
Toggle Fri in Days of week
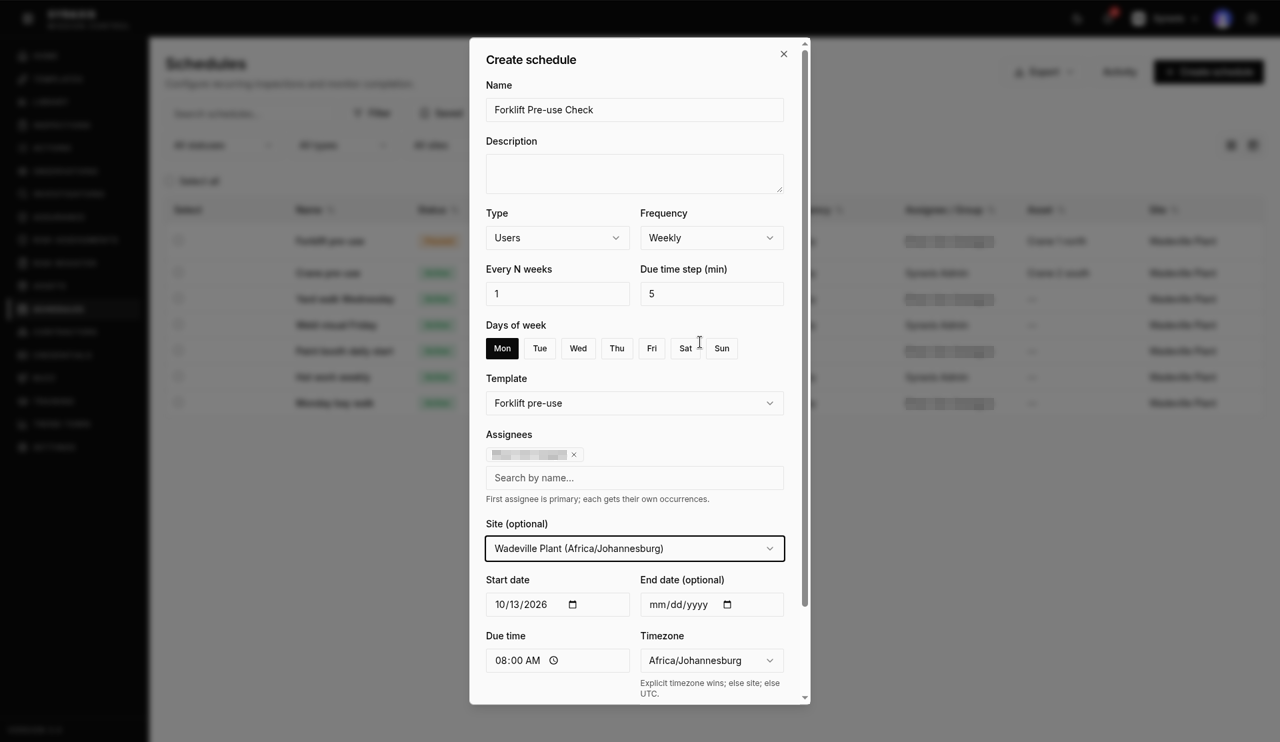click(x=652, y=348)
